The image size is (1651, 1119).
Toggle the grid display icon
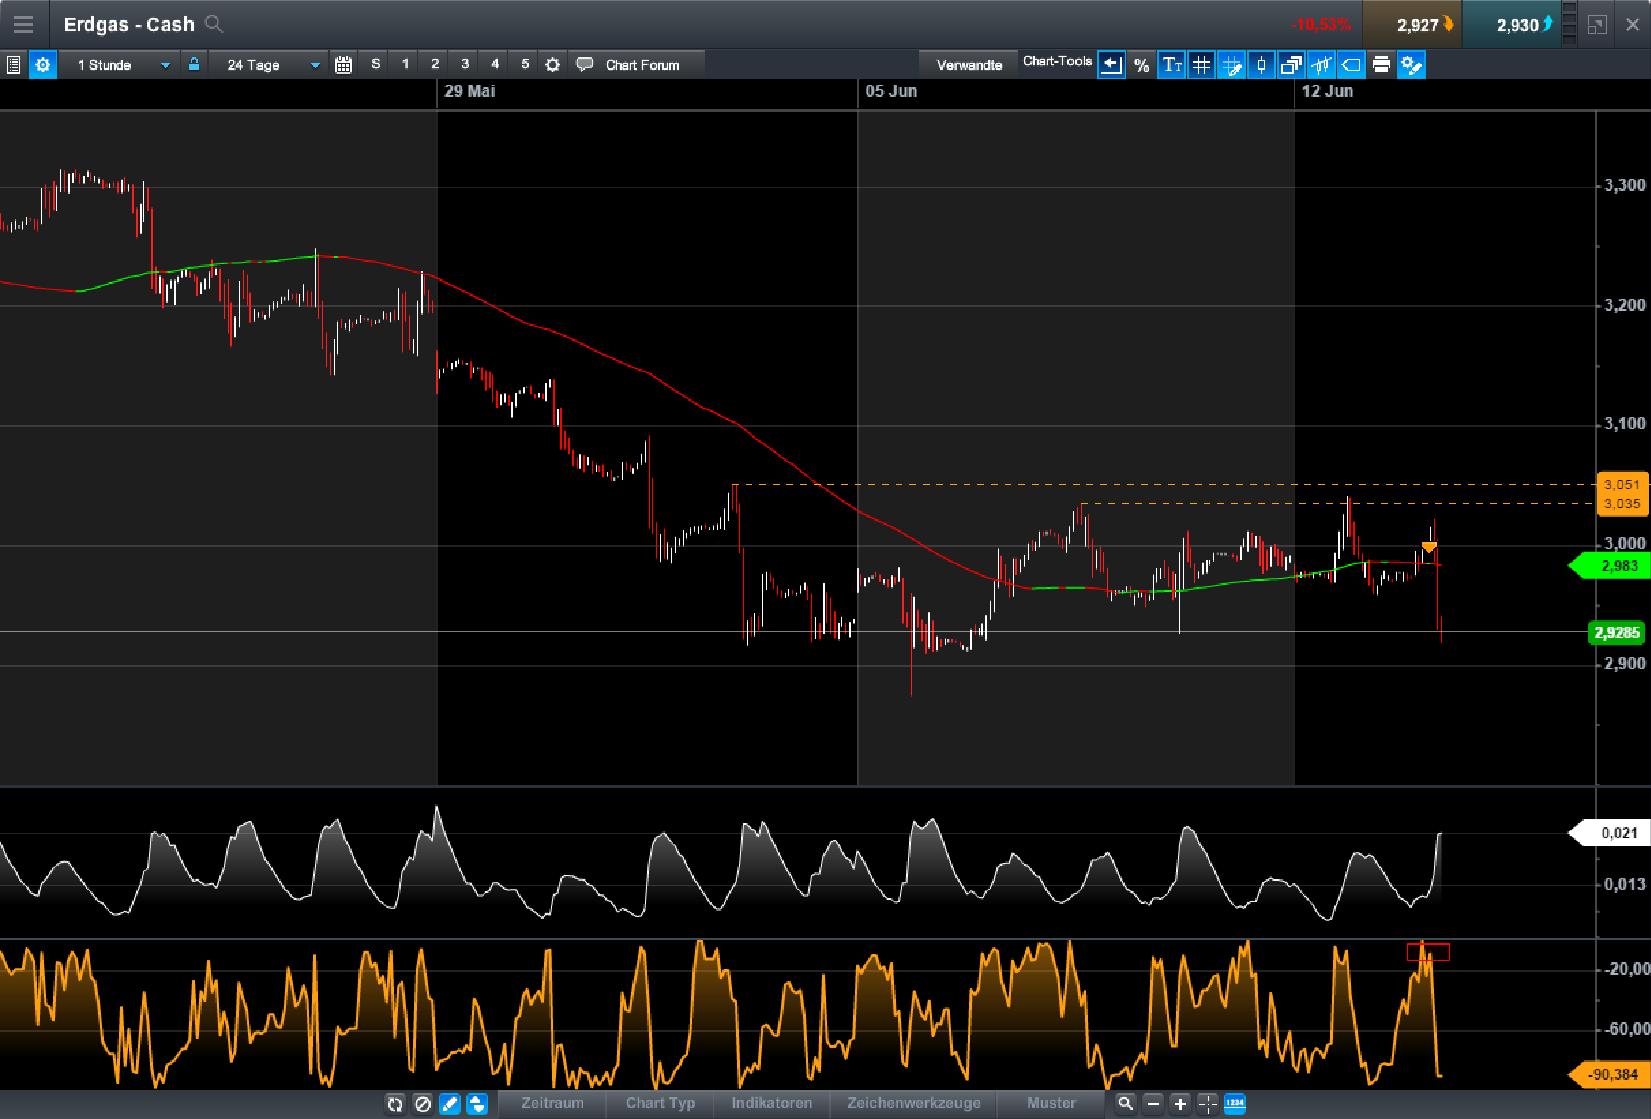pyautogui.click(x=1200, y=64)
